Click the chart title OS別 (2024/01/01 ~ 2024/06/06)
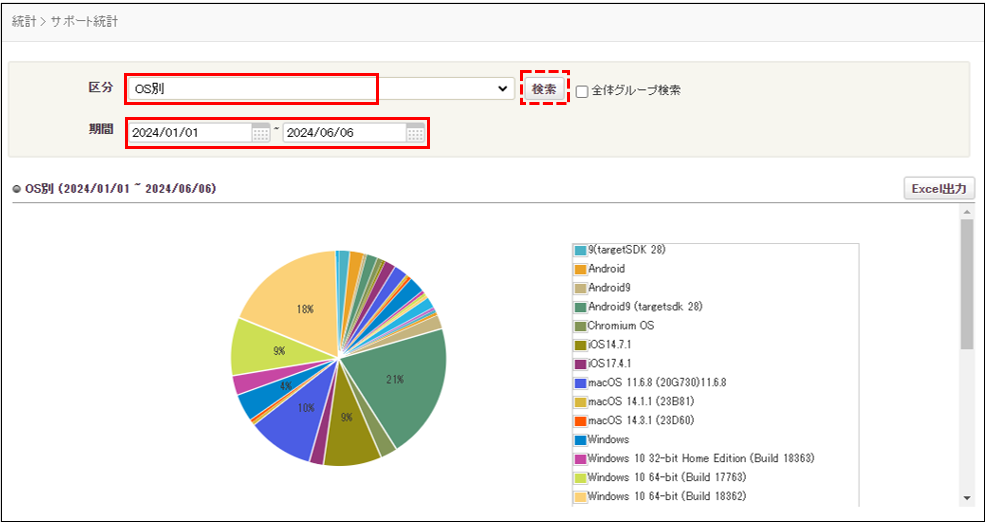Screen dimensions: 985x522 121,189
